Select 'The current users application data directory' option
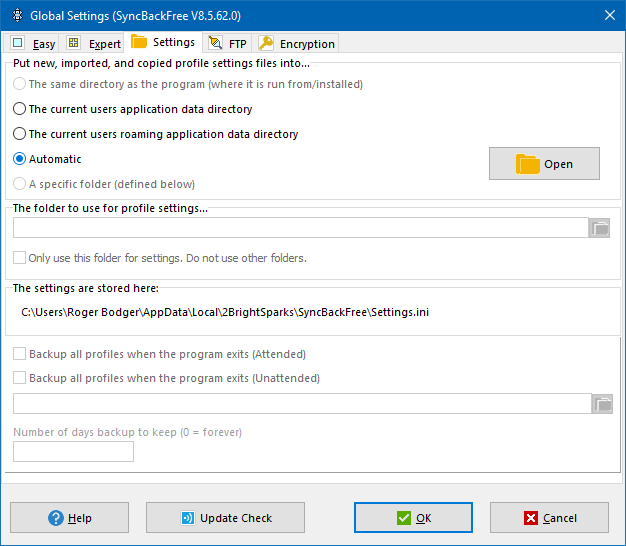 click(20, 109)
